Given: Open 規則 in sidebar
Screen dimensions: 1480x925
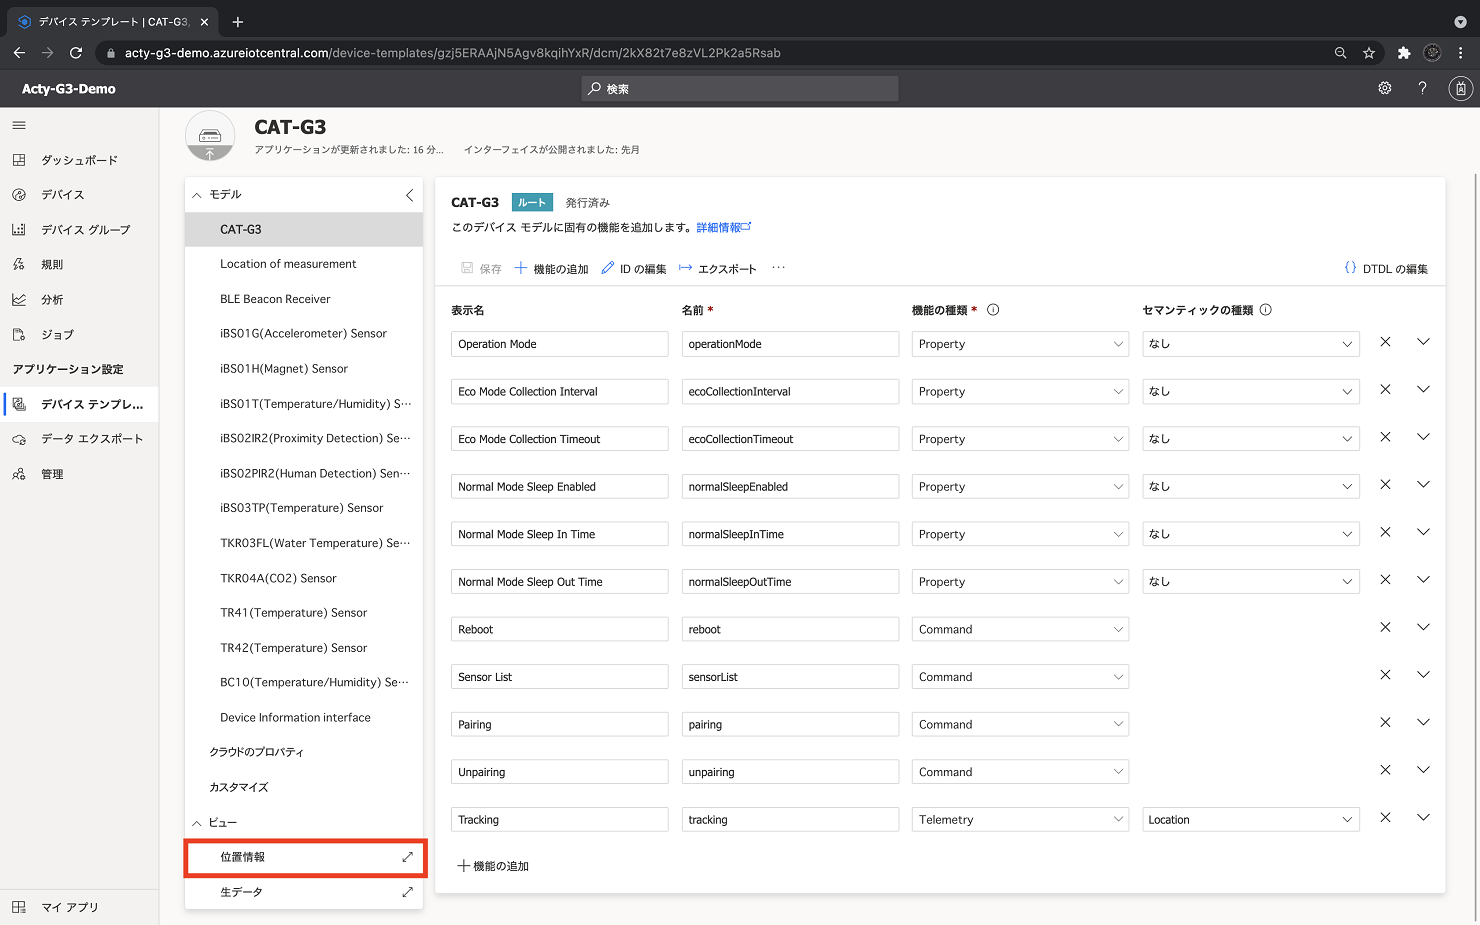Looking at the screenshot, I should [79, 265].
